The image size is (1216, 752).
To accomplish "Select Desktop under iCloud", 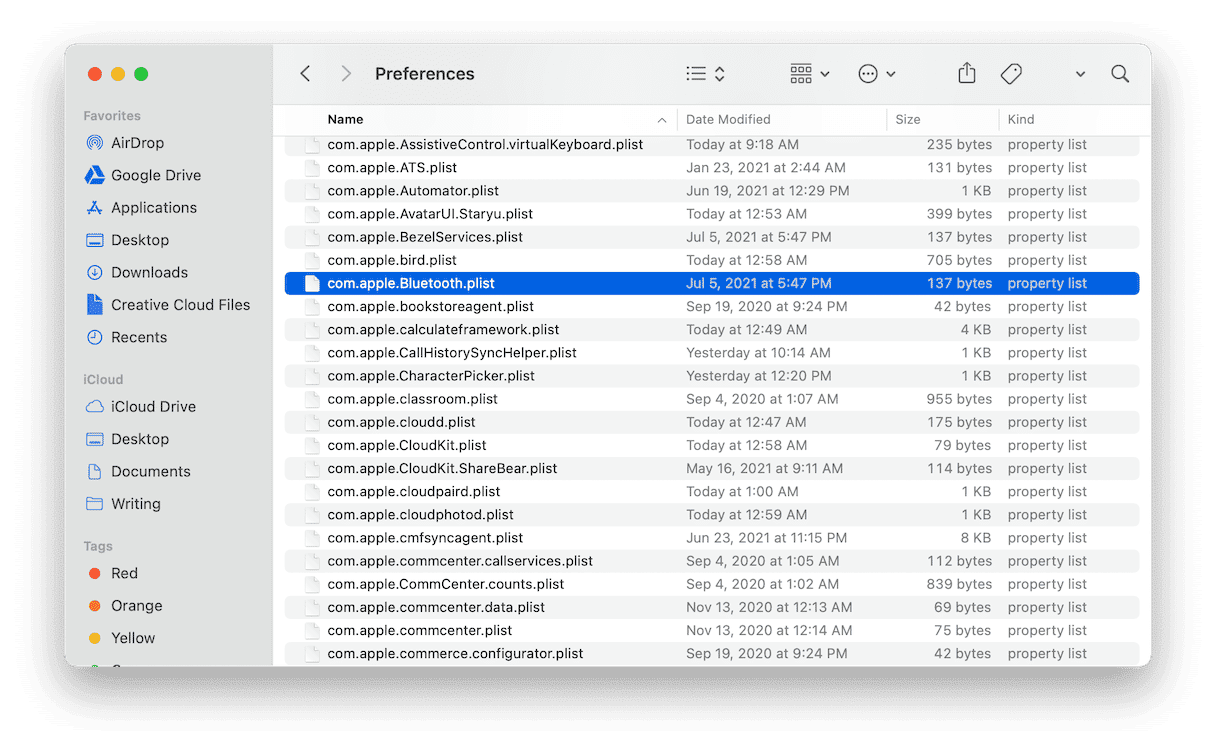I will [x=140, y=439].
